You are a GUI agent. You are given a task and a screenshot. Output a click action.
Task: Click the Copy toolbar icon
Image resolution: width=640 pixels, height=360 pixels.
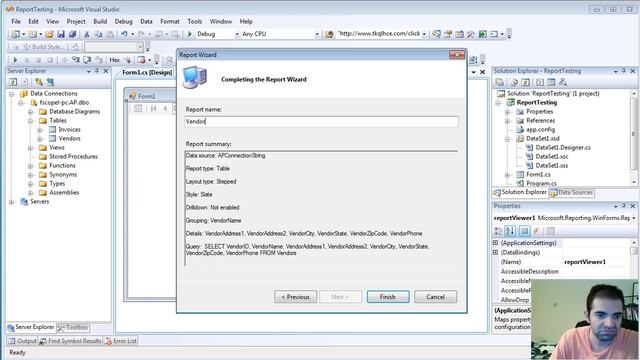point(98,34)
